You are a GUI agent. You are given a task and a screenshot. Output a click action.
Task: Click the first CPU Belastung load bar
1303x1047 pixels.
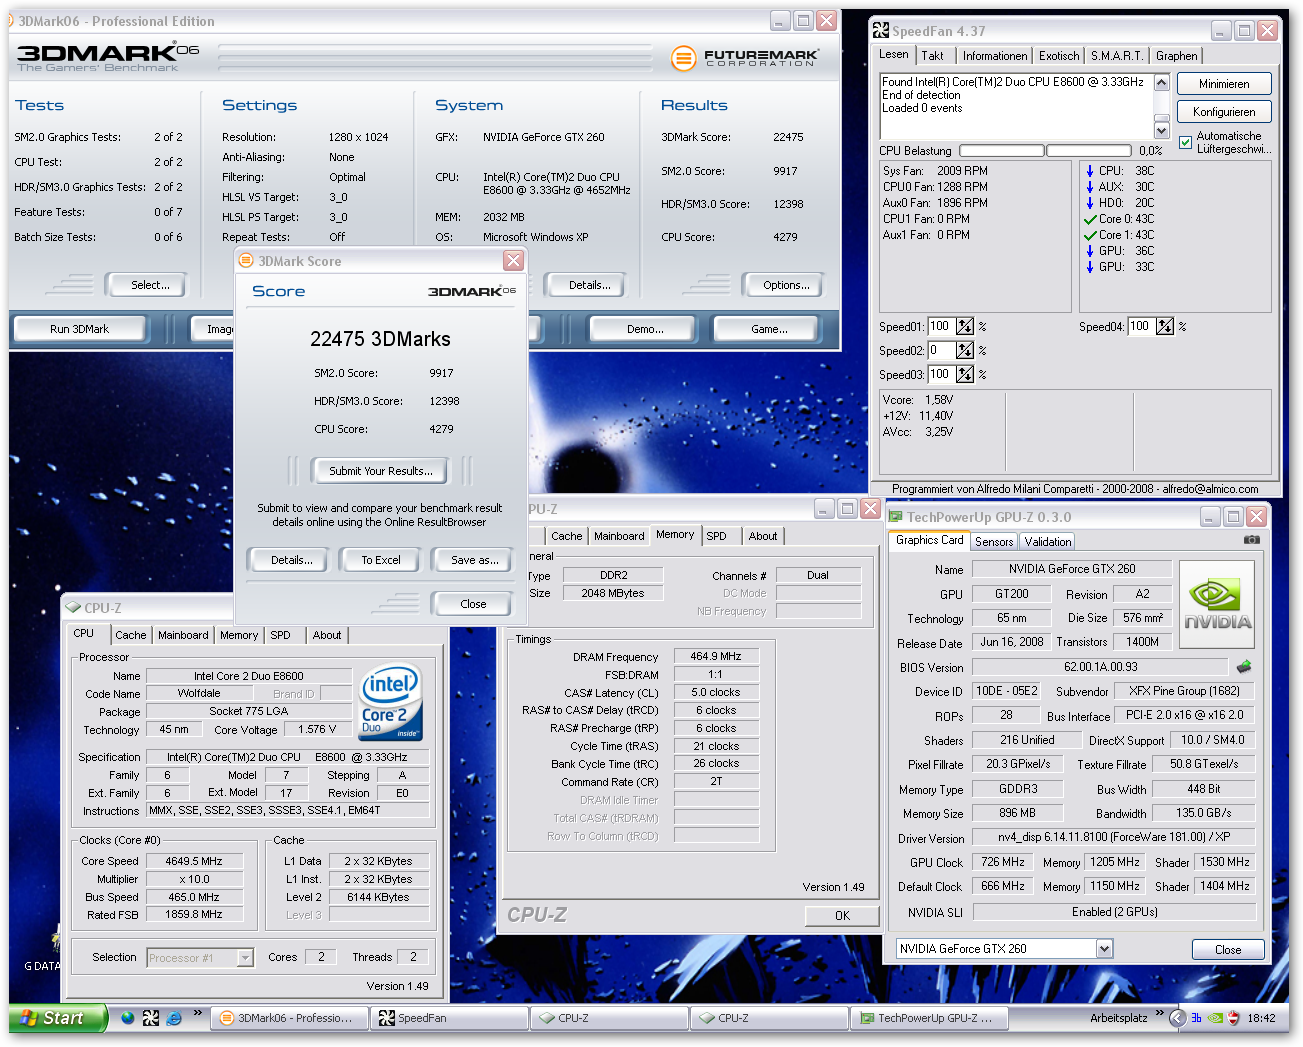pos(1002,151)
